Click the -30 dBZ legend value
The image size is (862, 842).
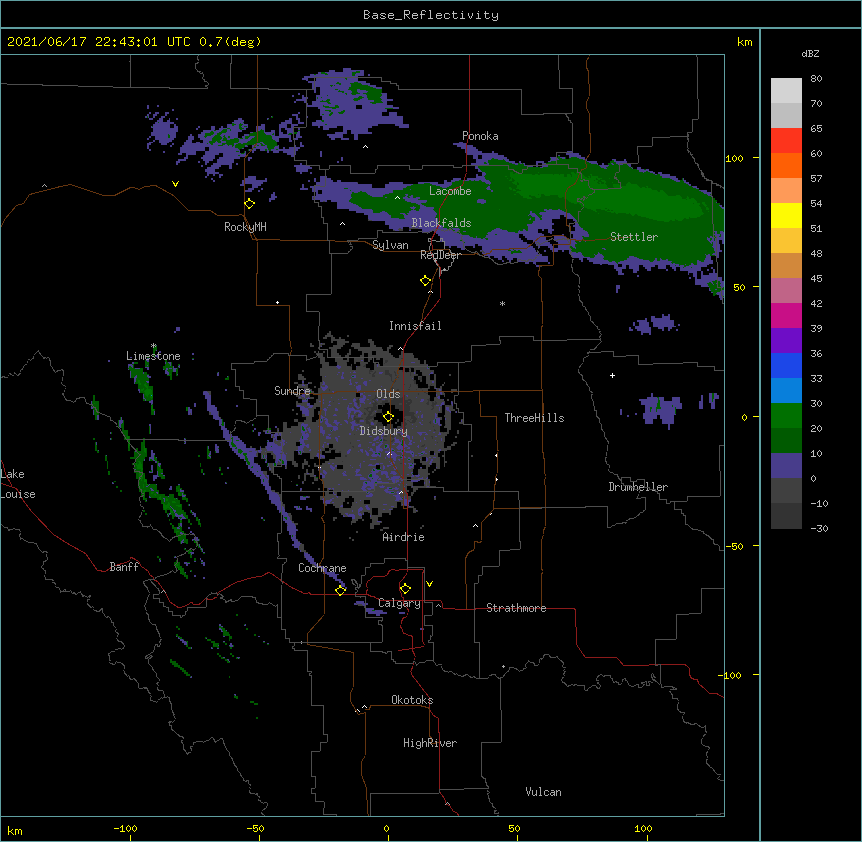[819, 529]
